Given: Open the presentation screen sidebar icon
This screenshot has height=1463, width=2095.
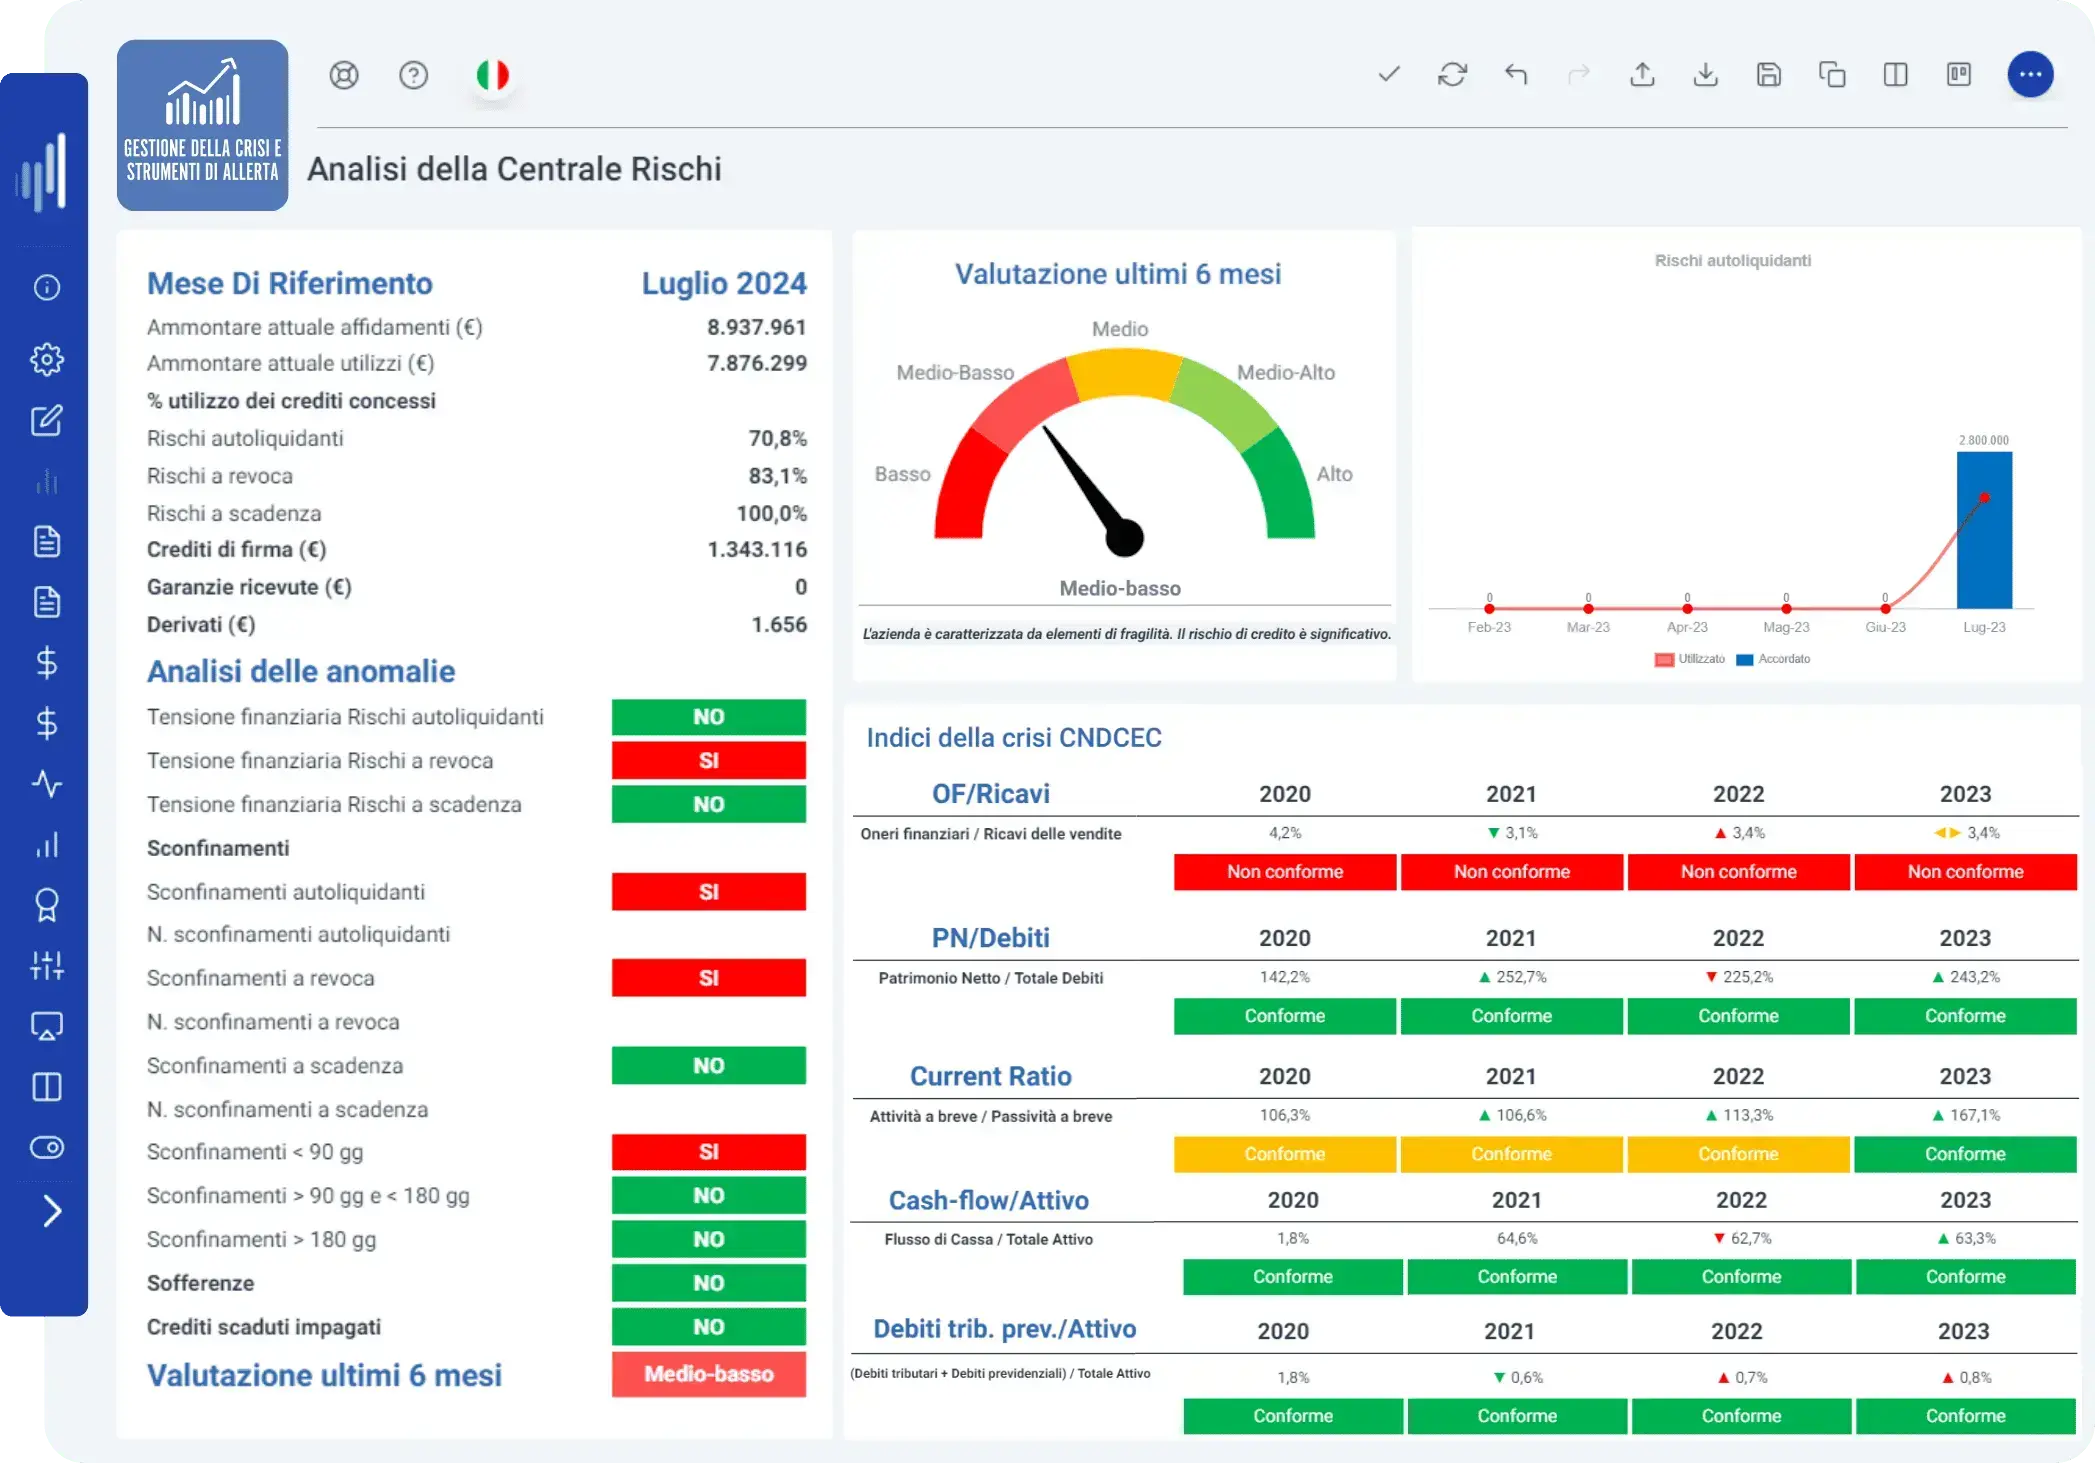Looking at the screenshot, I should point(47,1026).
